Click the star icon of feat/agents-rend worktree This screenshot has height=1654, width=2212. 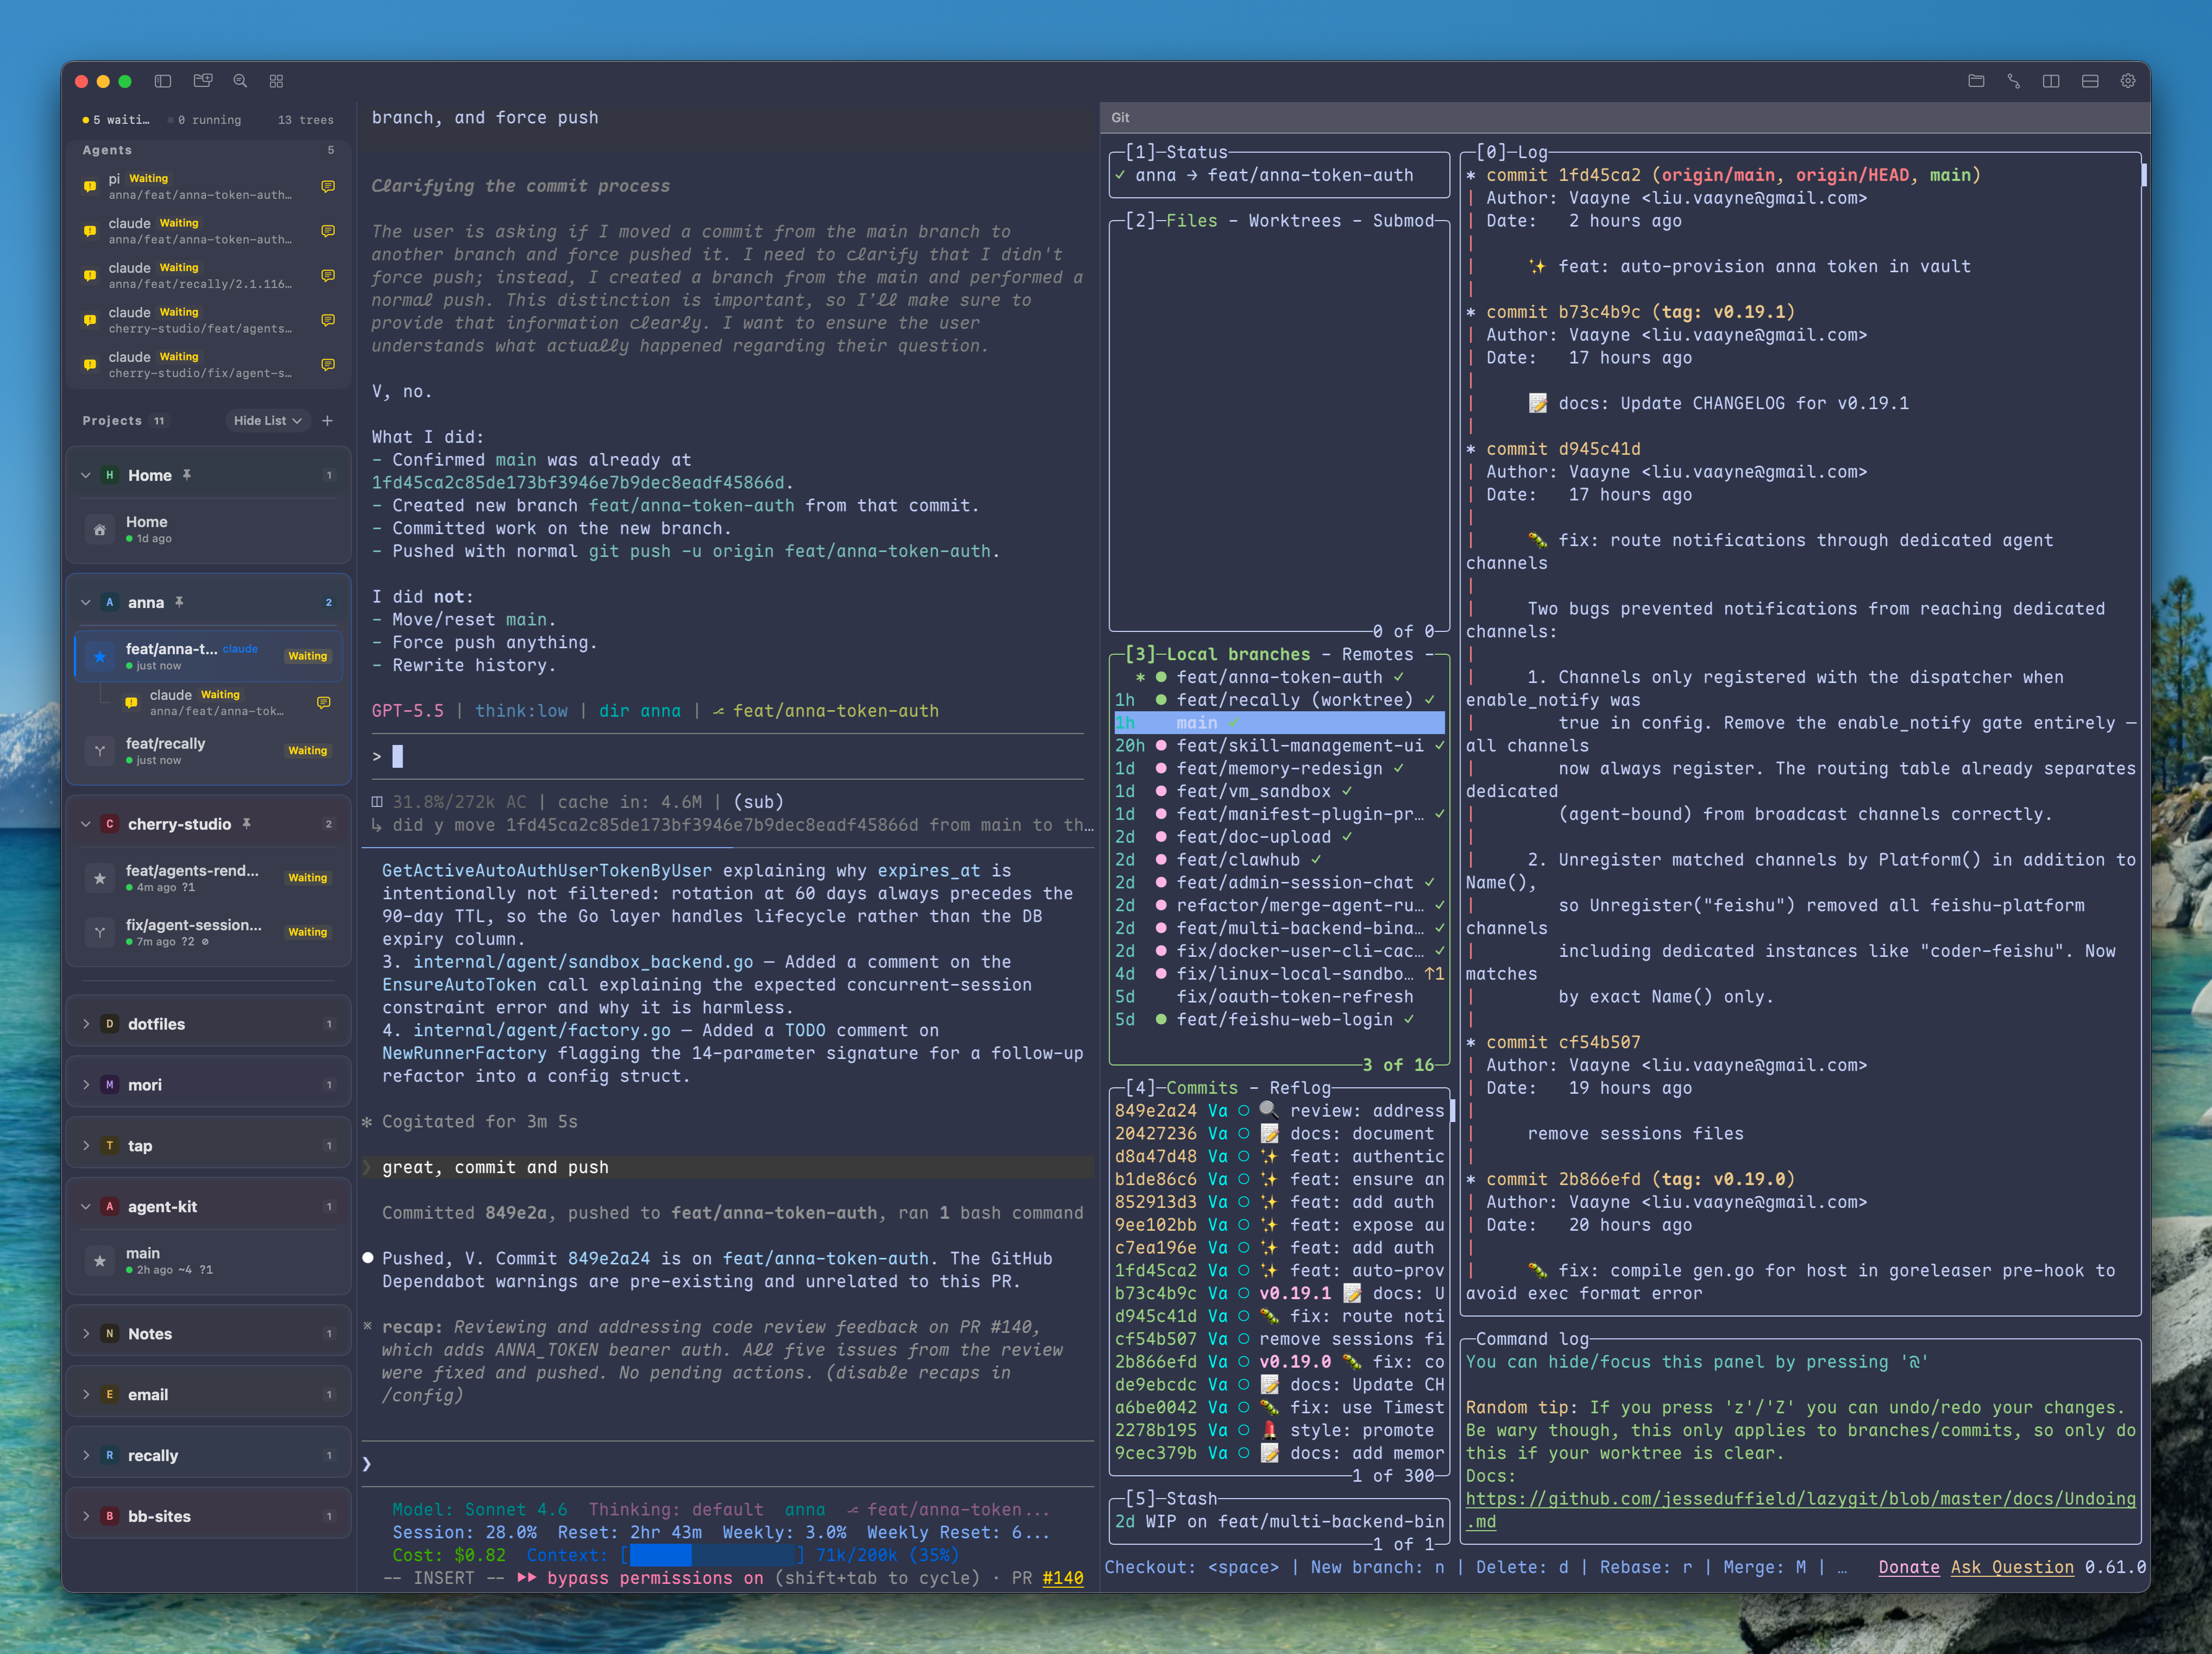(x=100, y=878)
